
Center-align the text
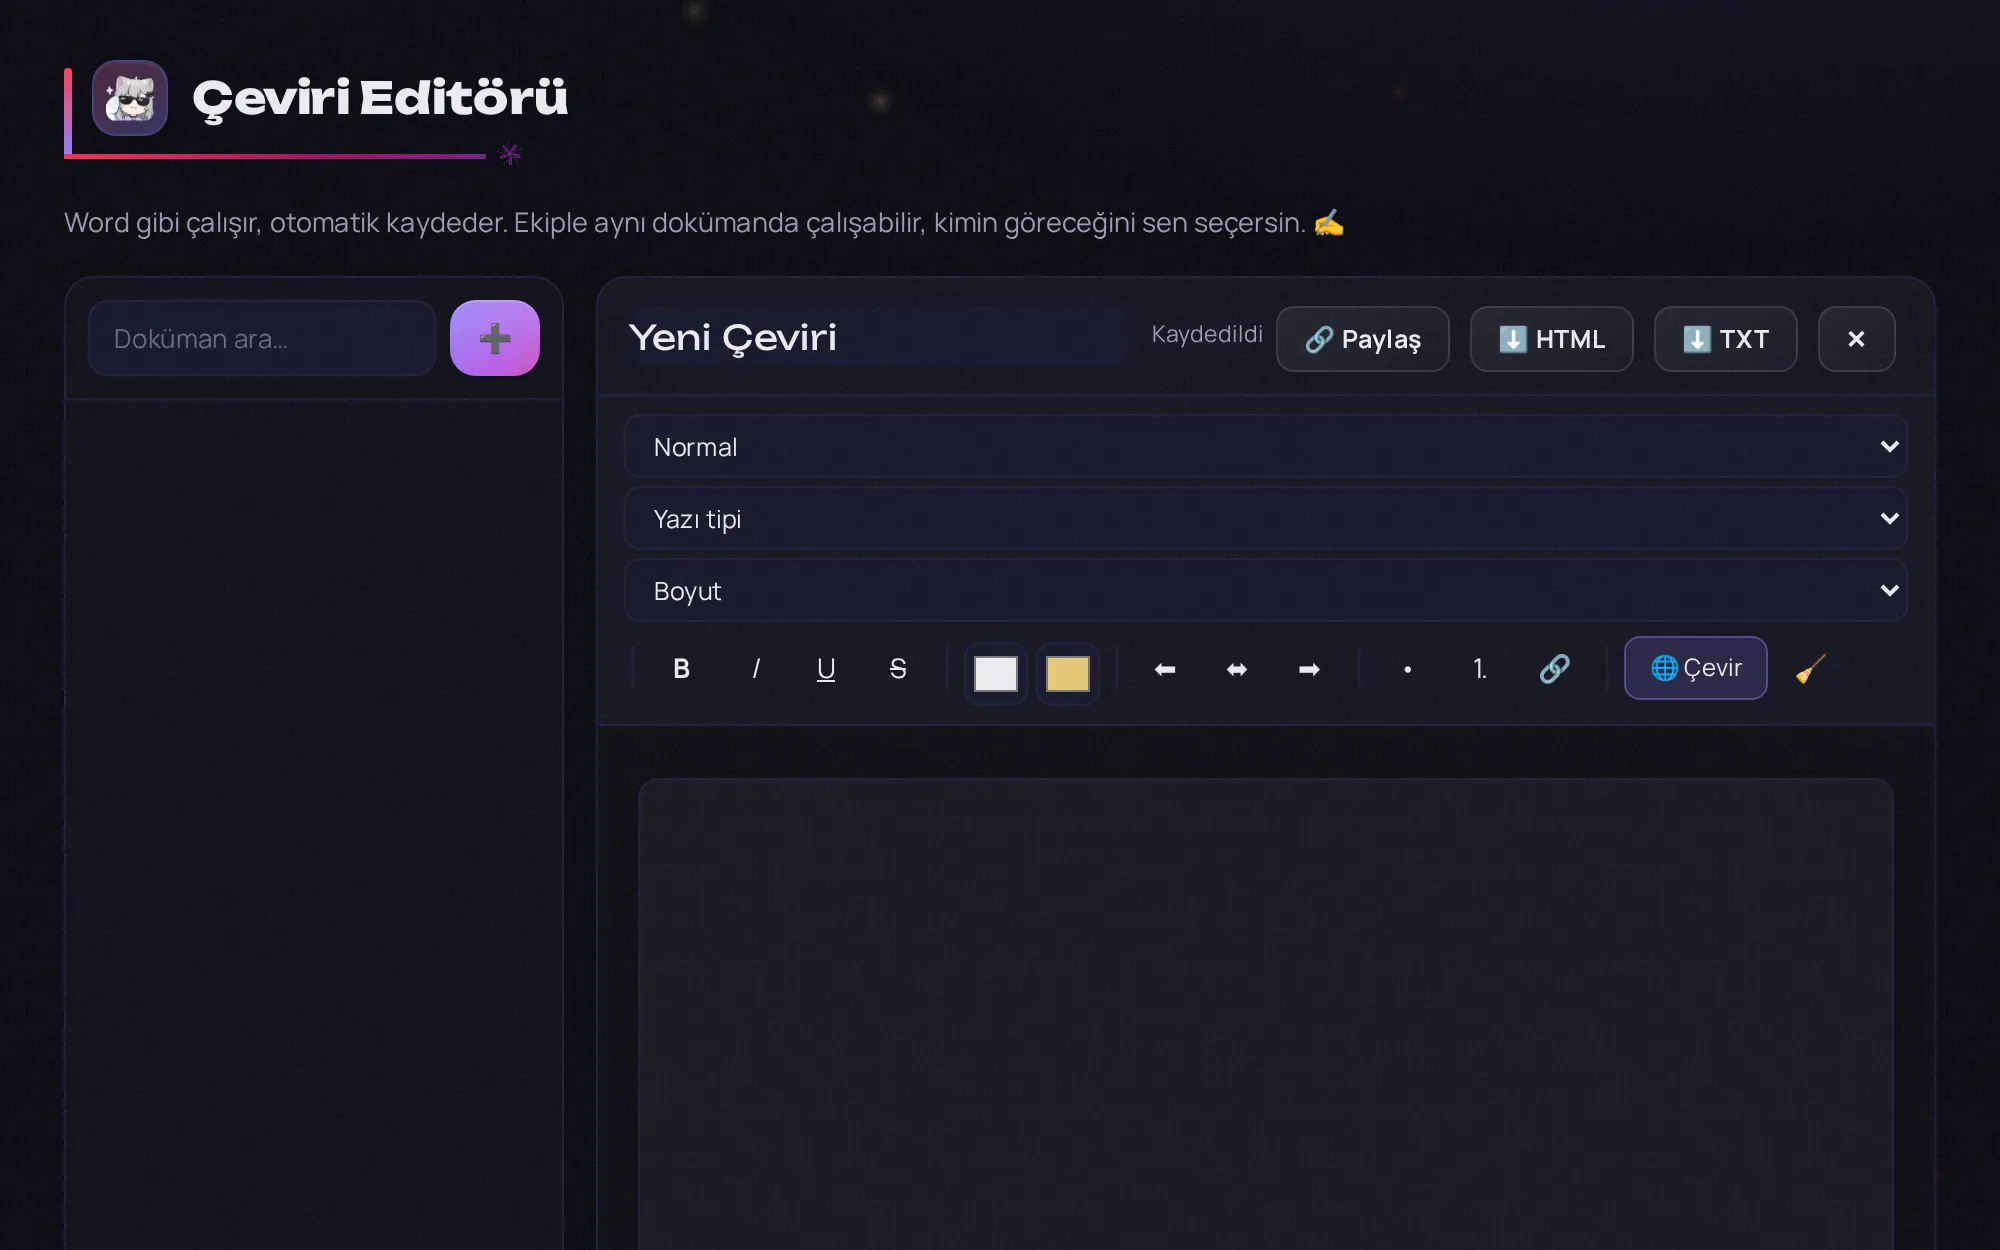[1237, 669]
